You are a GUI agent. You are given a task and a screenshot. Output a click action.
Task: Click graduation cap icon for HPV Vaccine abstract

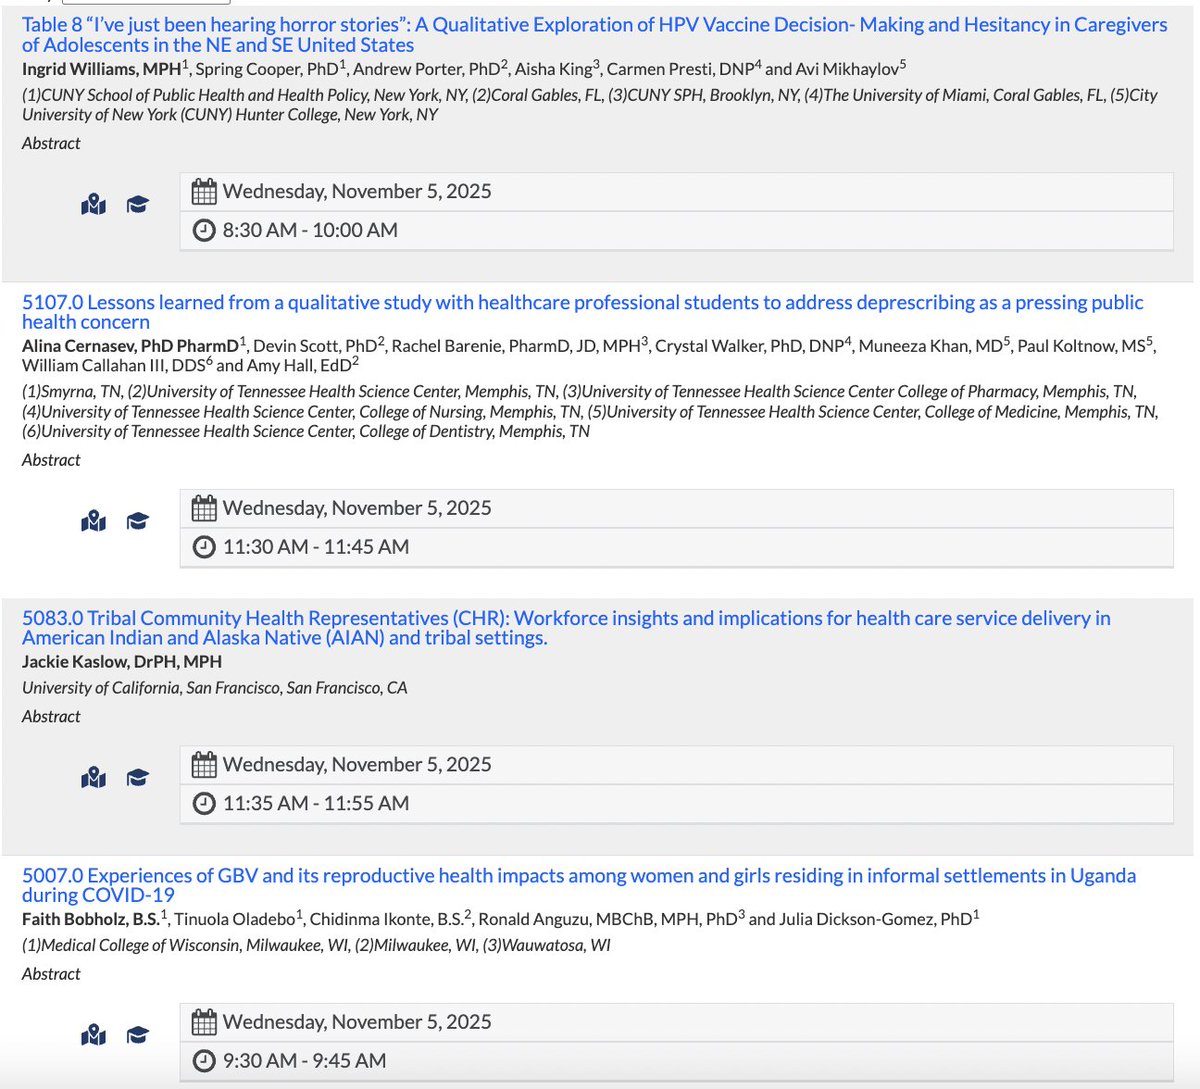pos(137,205)
